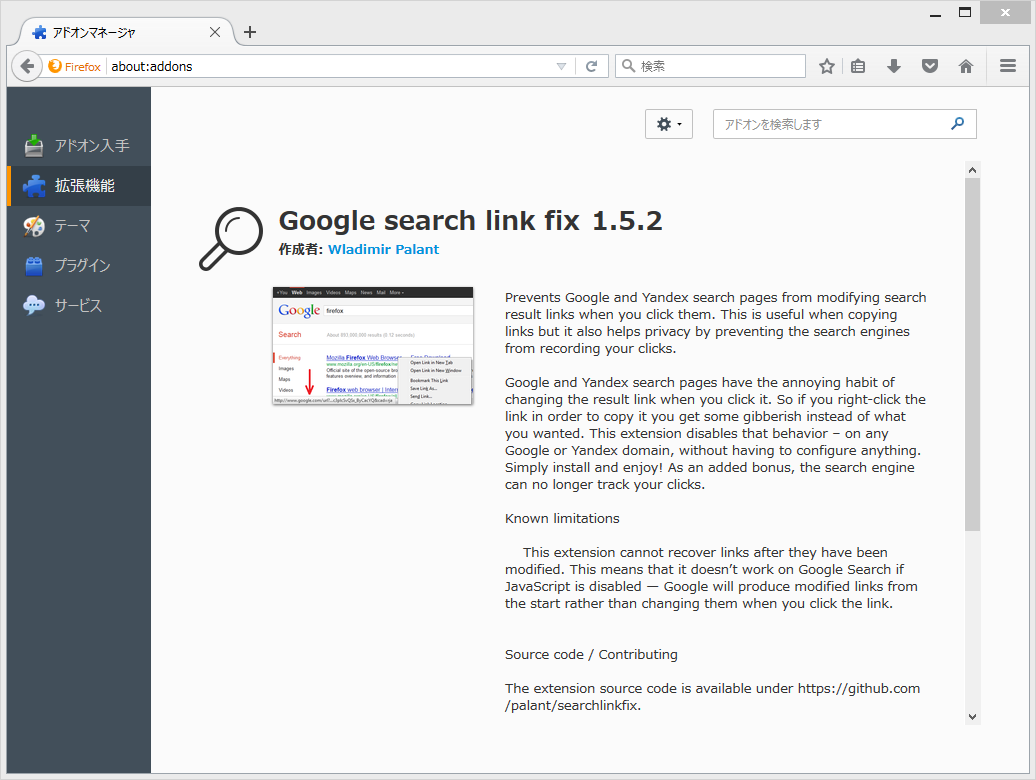
Task: View the Google search link fix screenshot thumbnail
Action: [372, 346]
